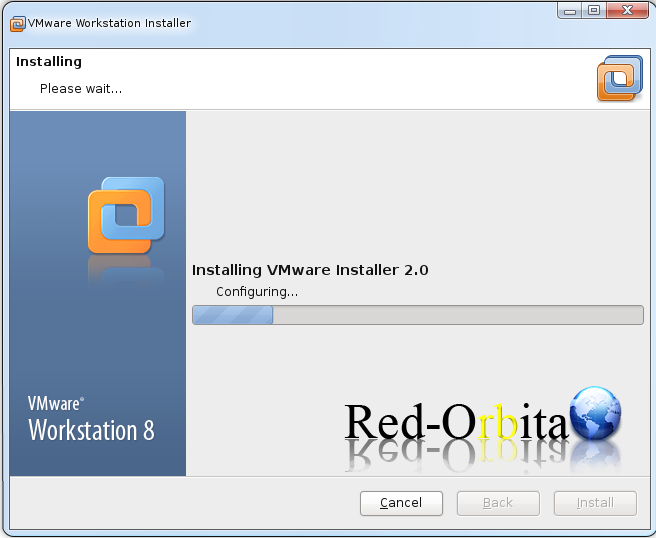
Task: Click the 'Installing VMware Installer 2.0' text
Action: point(310,270)
